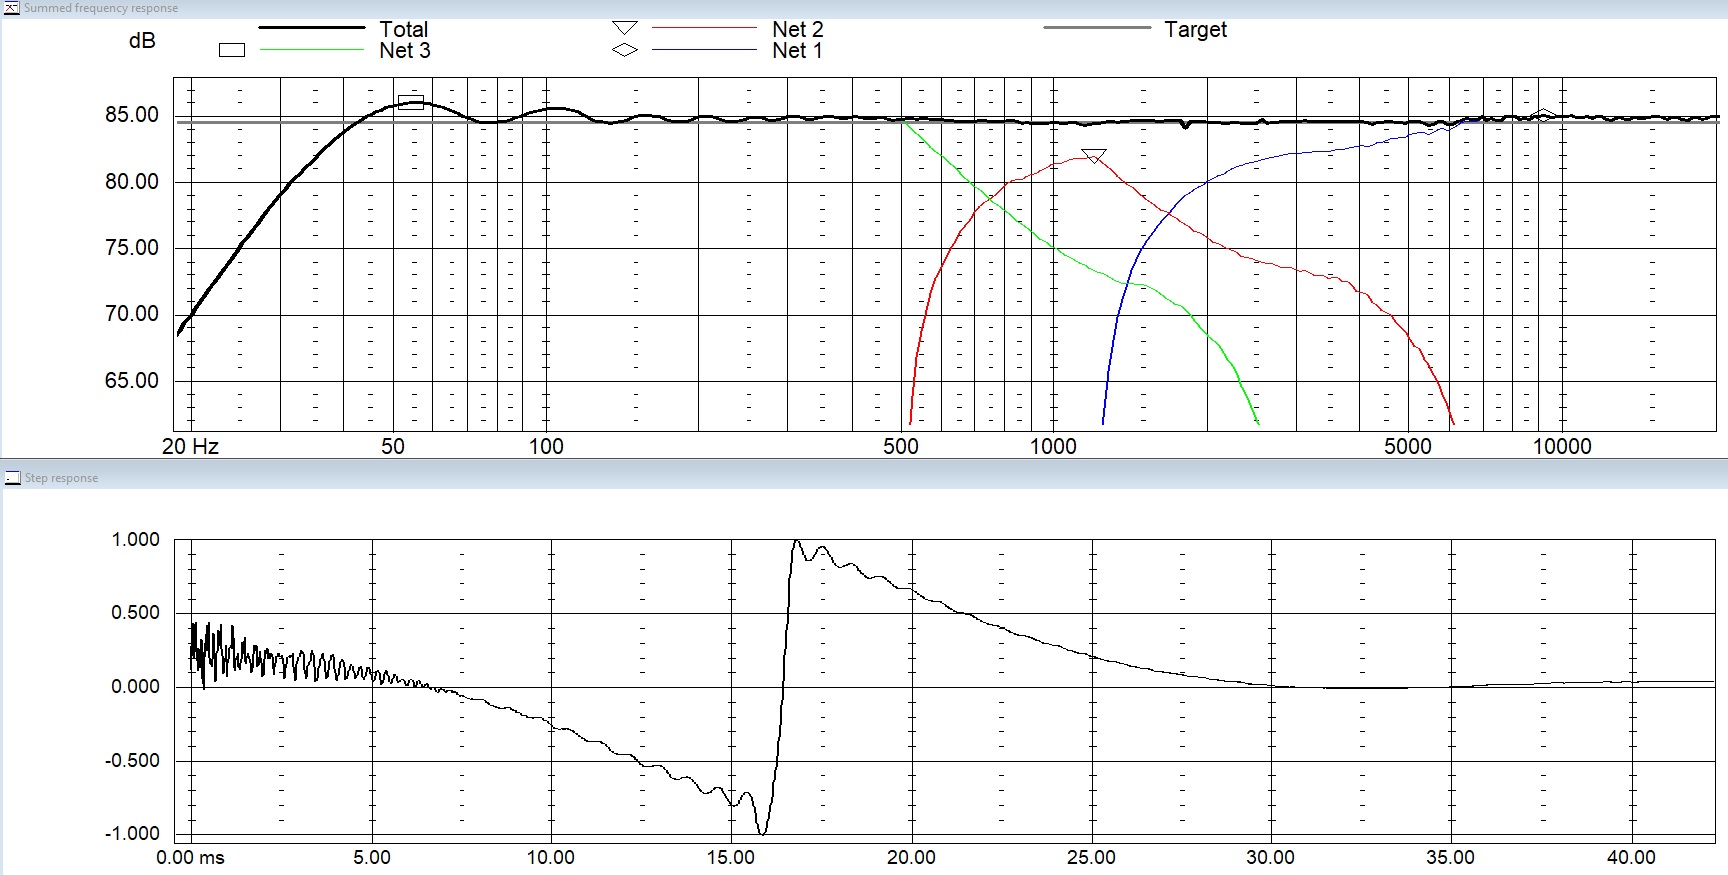Click the diamond marker symbol in legend
1728x875 pixels.
[x=625, y=50]
